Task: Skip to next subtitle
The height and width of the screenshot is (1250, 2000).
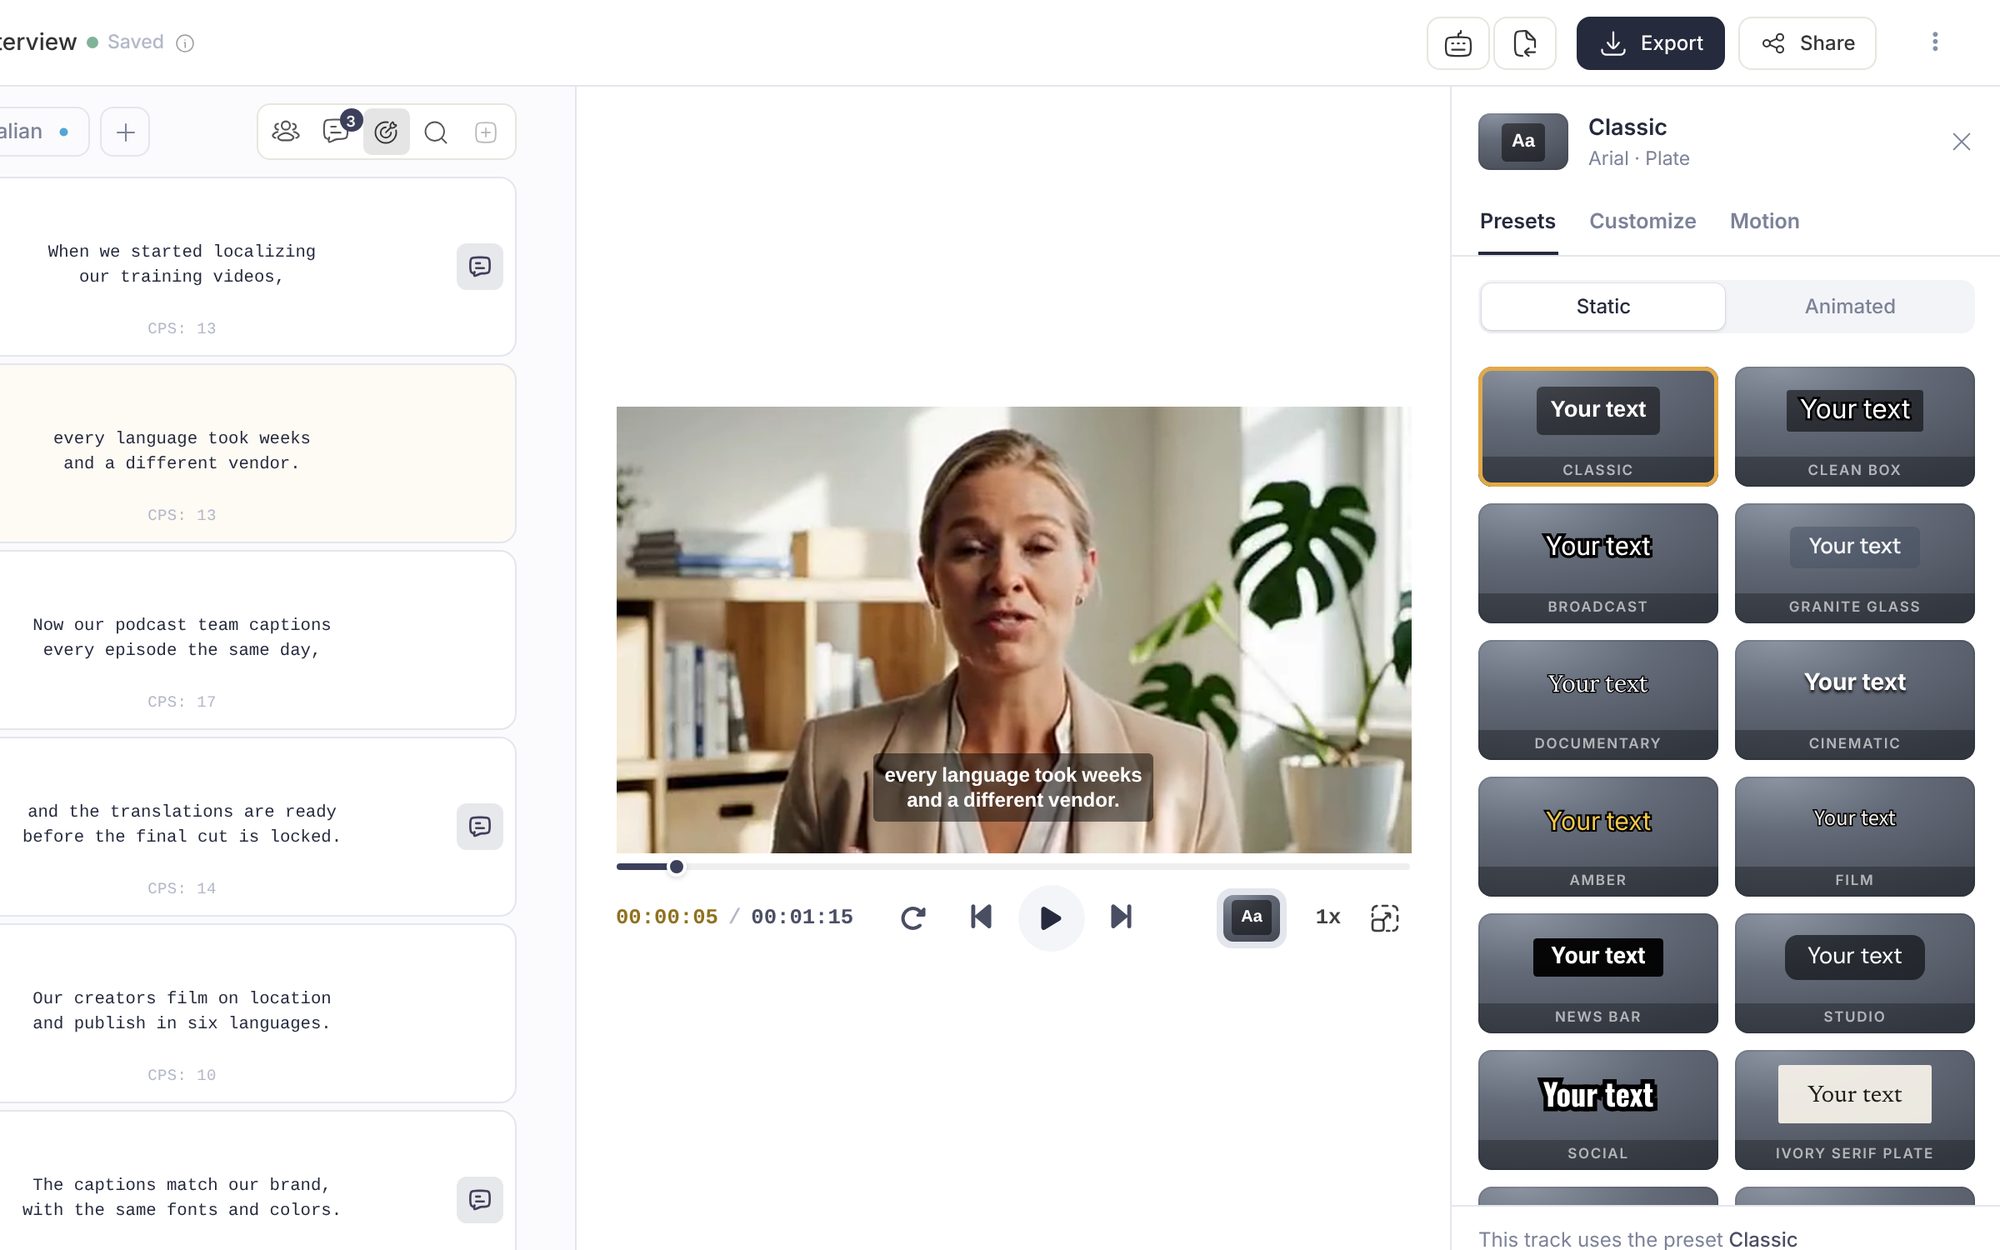Action: pos(1121,917)
